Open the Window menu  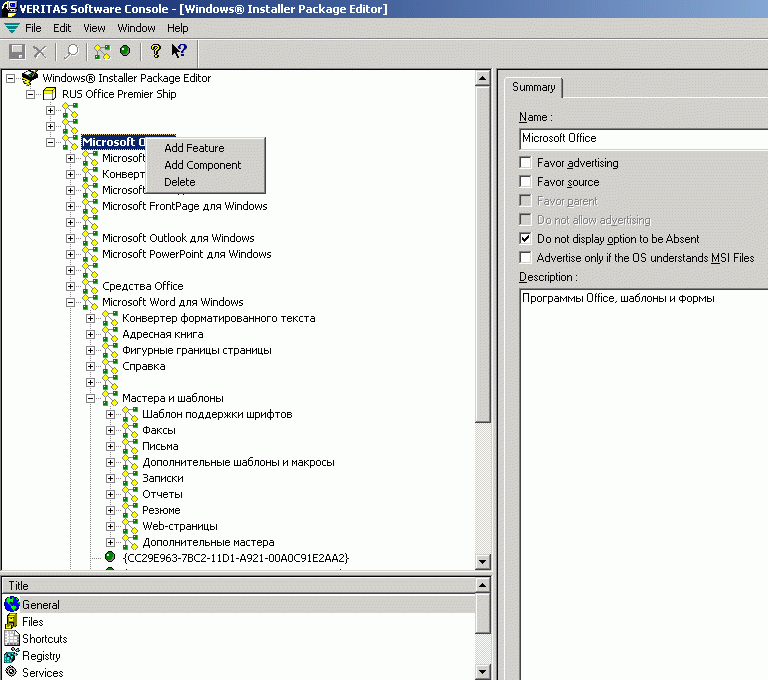pos(136,28)
